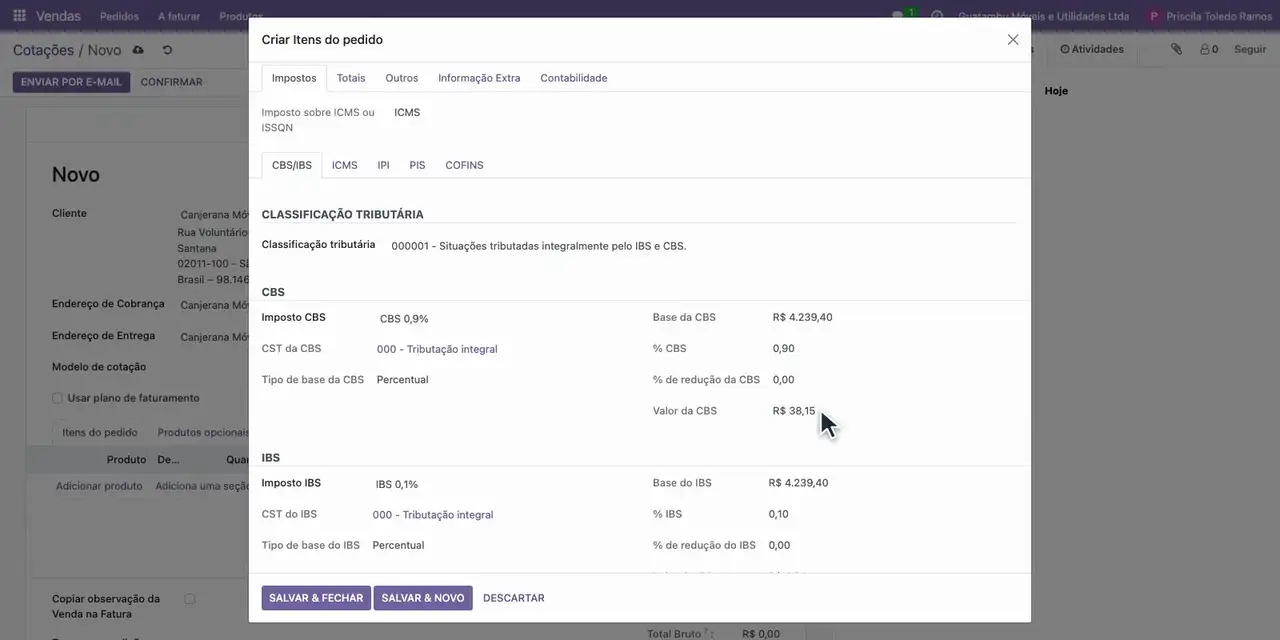Screen dimensions: 1280x640
Task: Click the Salvar & Fechar button
Action: tap(316, 598)
